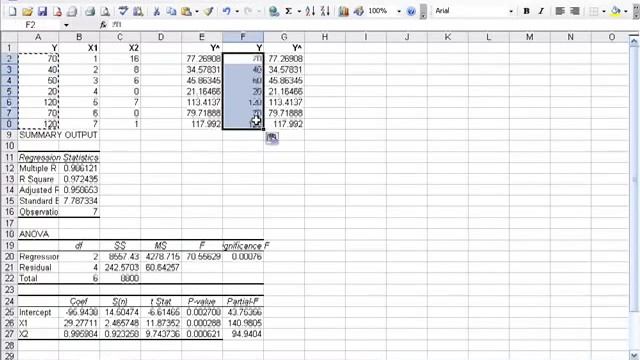Select the ANOVA label cell
Viewport: 640px width, 360px height.
click(x=38, y=234)
